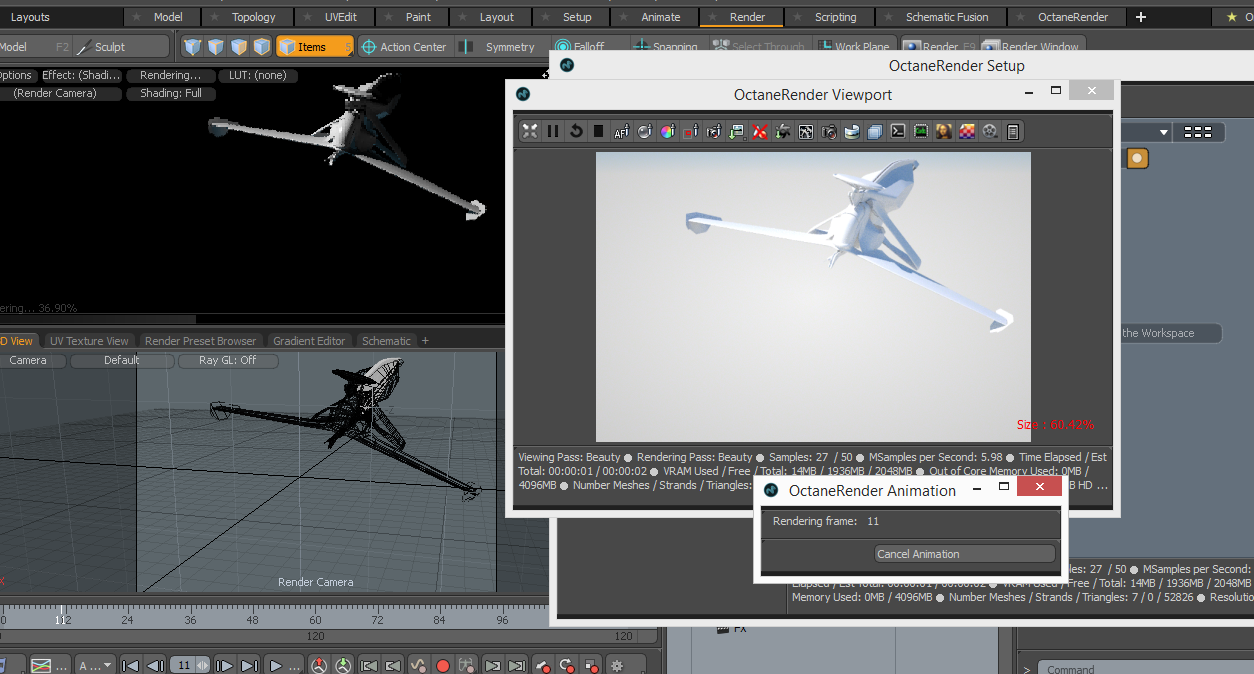1254x674 pixels.
Task: Step to the next frame
Action: (x=224, y=665)
